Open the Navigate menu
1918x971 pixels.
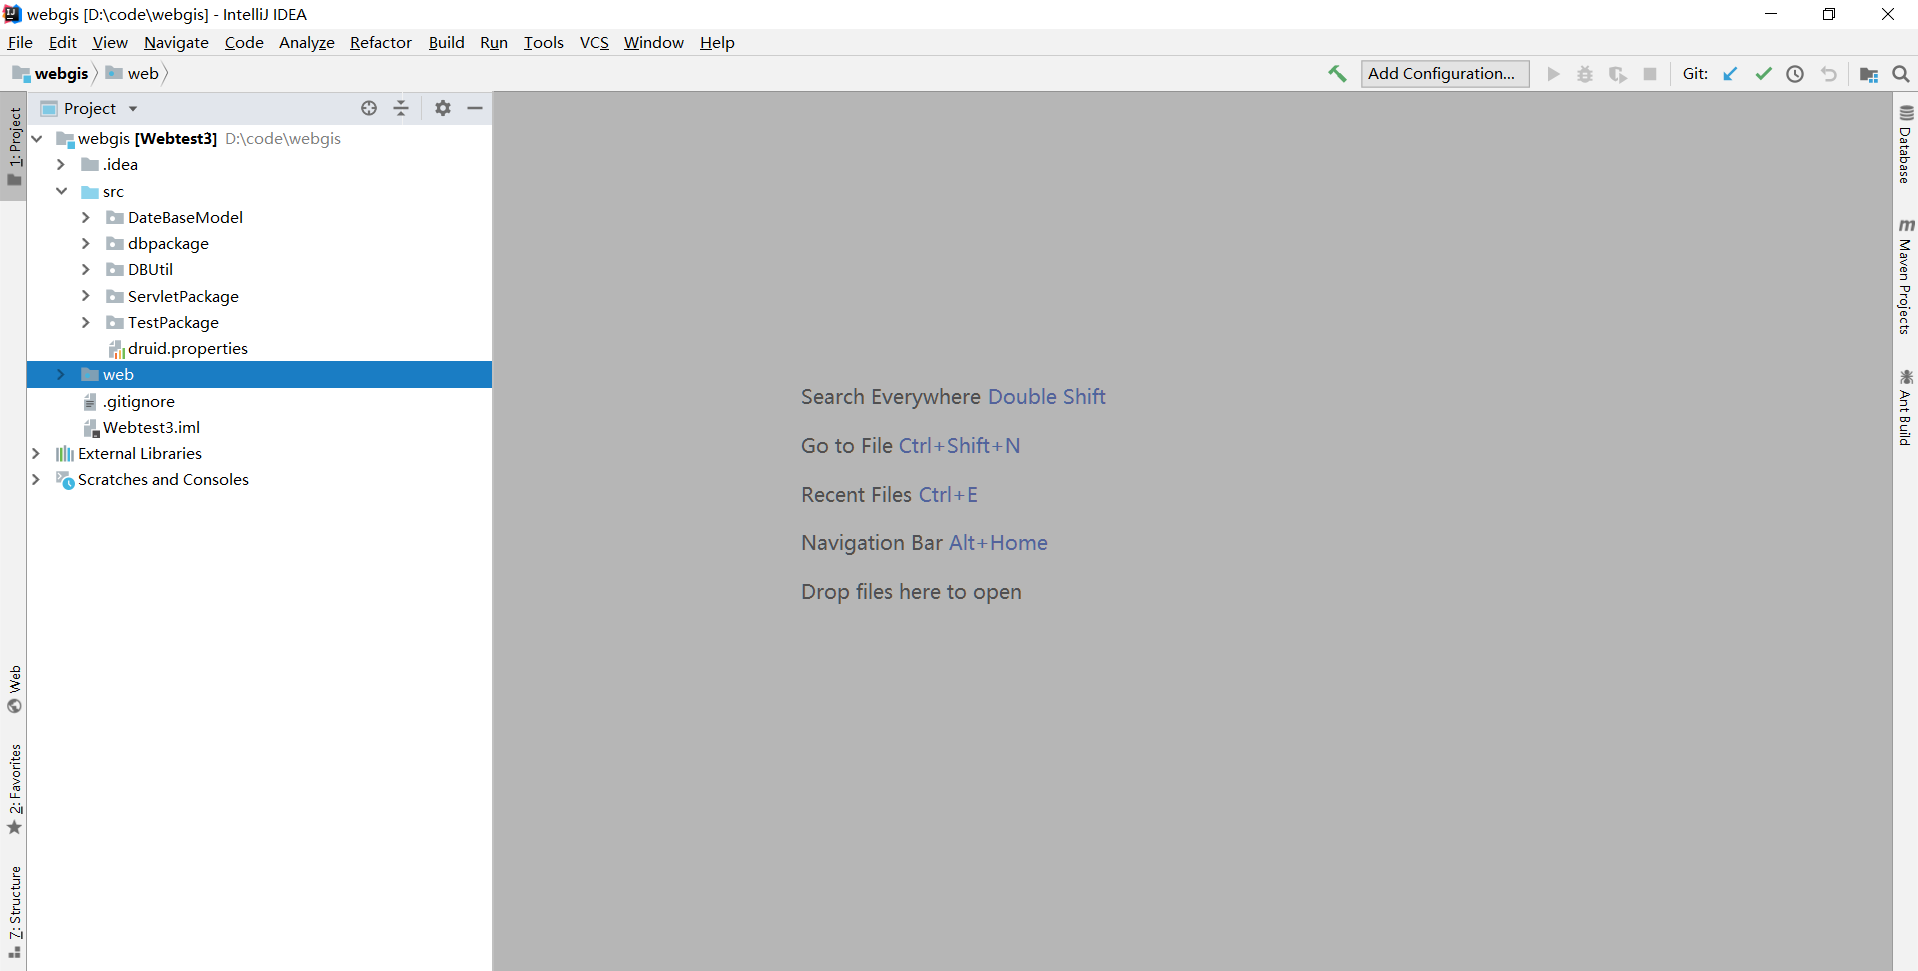click(x=176, y=43)
